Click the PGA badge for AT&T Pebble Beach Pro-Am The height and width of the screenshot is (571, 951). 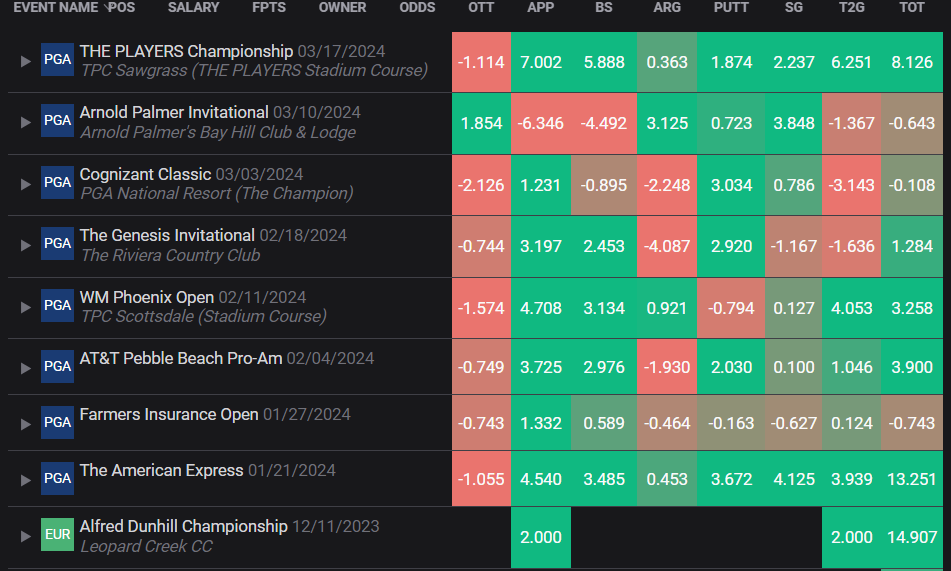pos(58,367)
